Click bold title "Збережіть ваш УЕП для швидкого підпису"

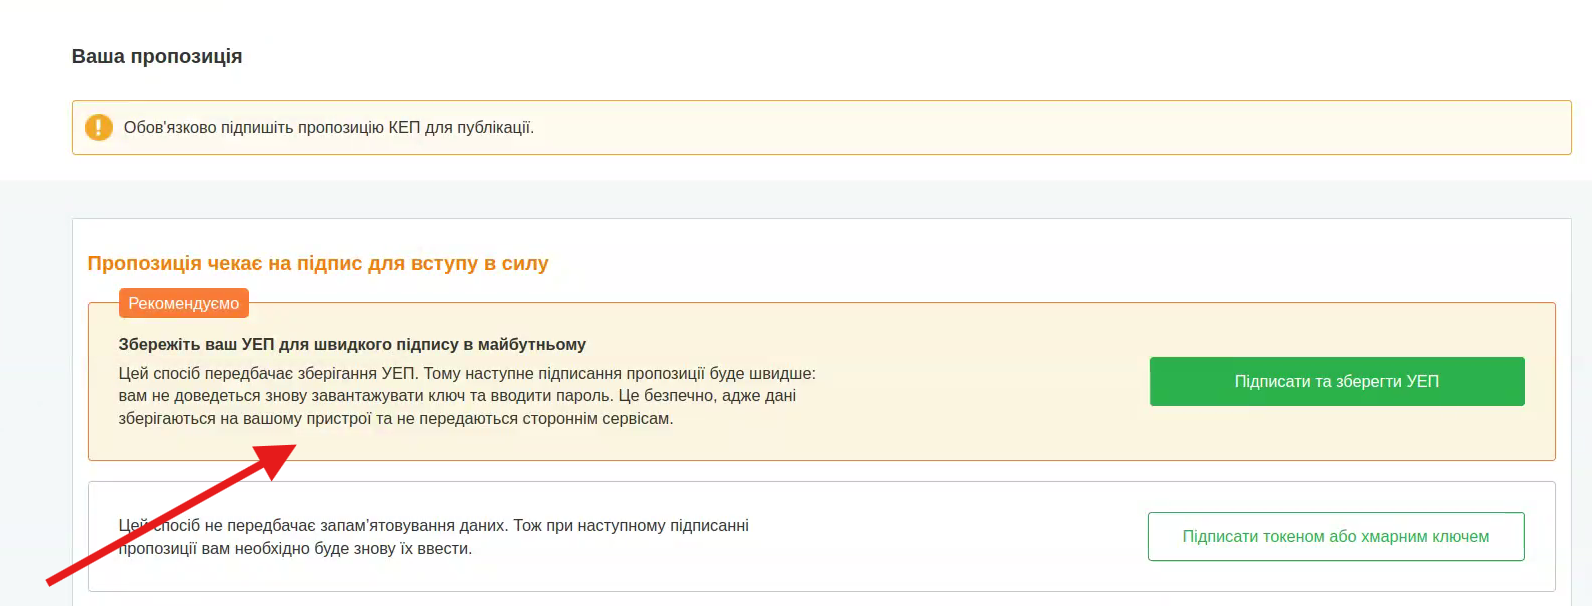tap(351, 345)
